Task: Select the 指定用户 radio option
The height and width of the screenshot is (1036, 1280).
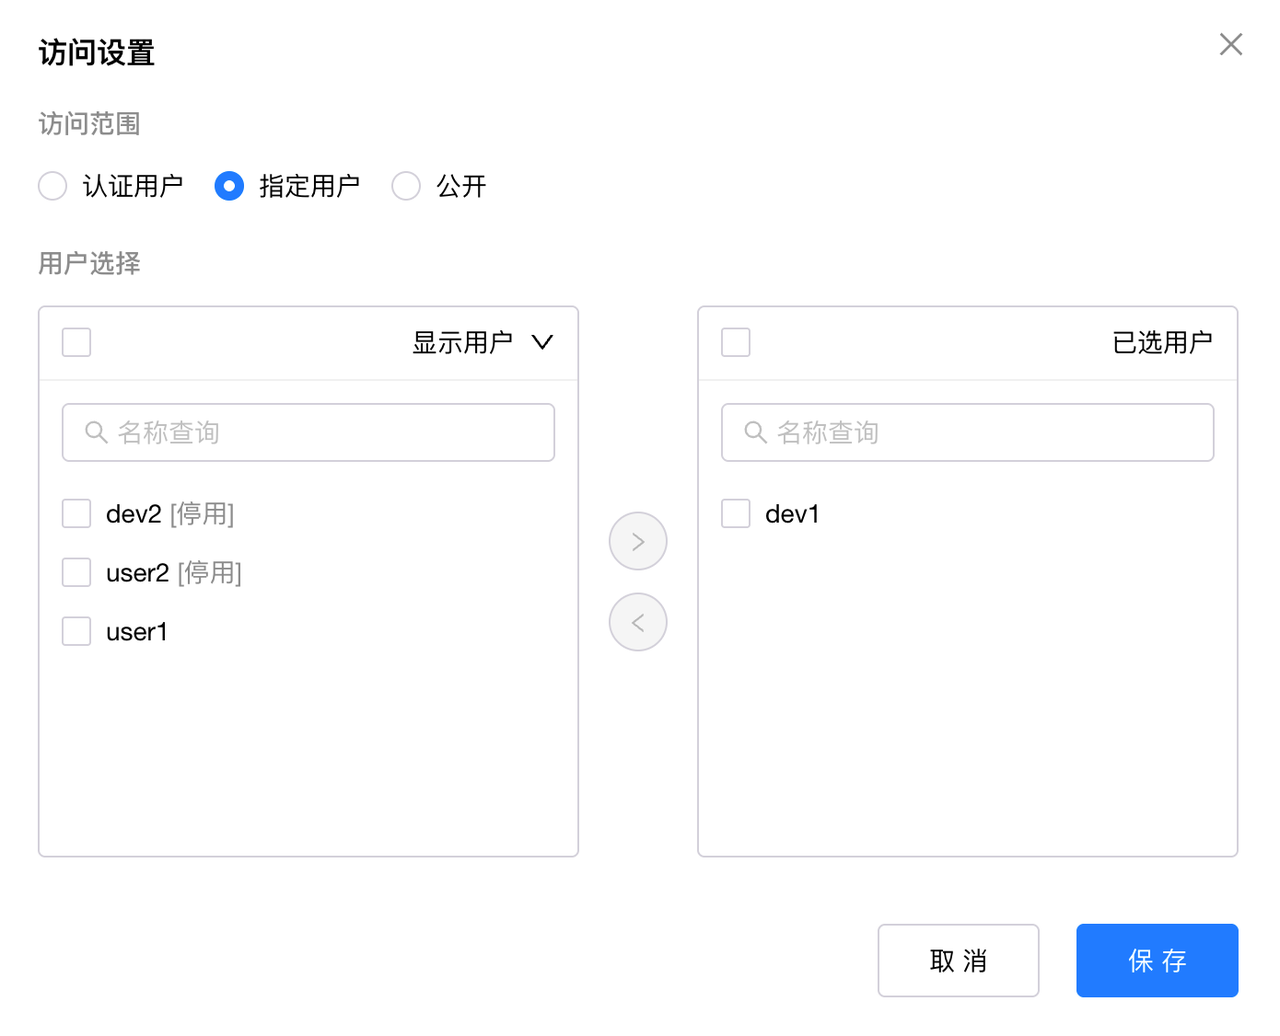Action: pos(229,186)
